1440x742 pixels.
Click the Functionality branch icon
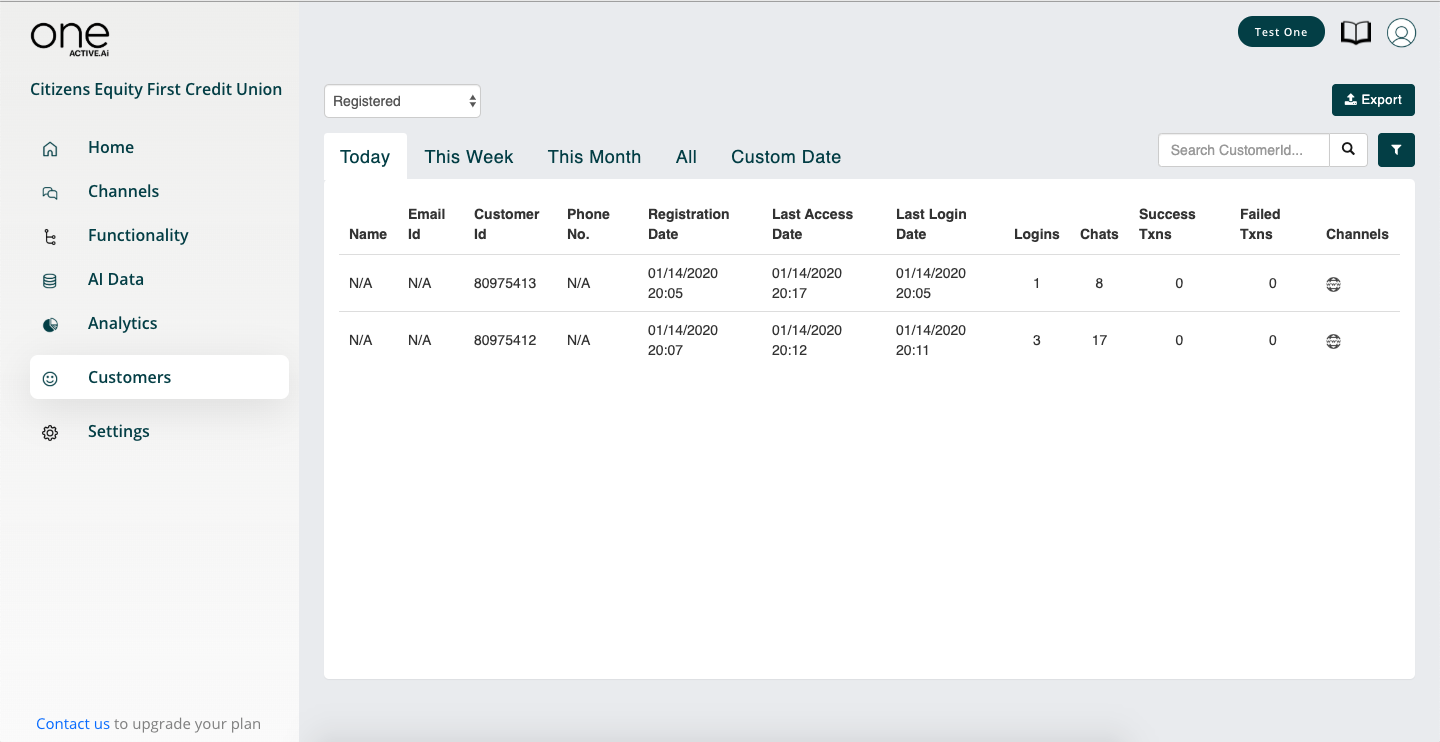click(50, 237)
